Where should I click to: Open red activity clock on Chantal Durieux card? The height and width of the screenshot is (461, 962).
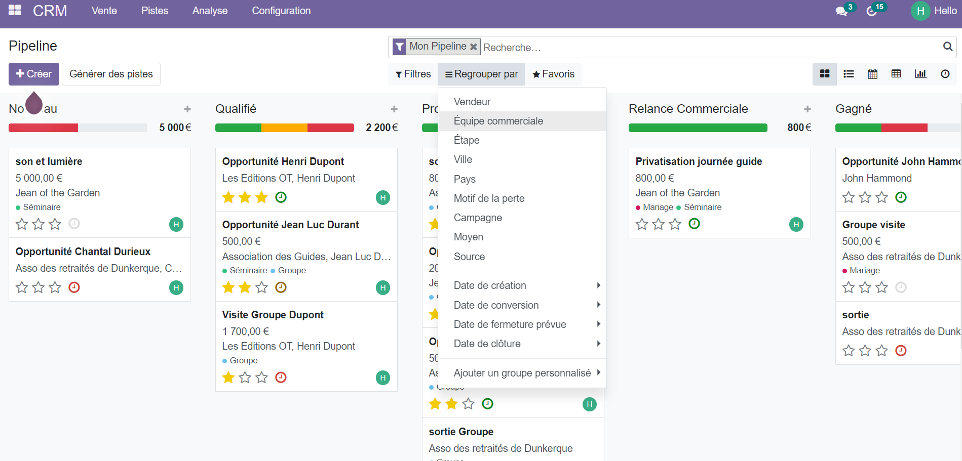[74, 287]
